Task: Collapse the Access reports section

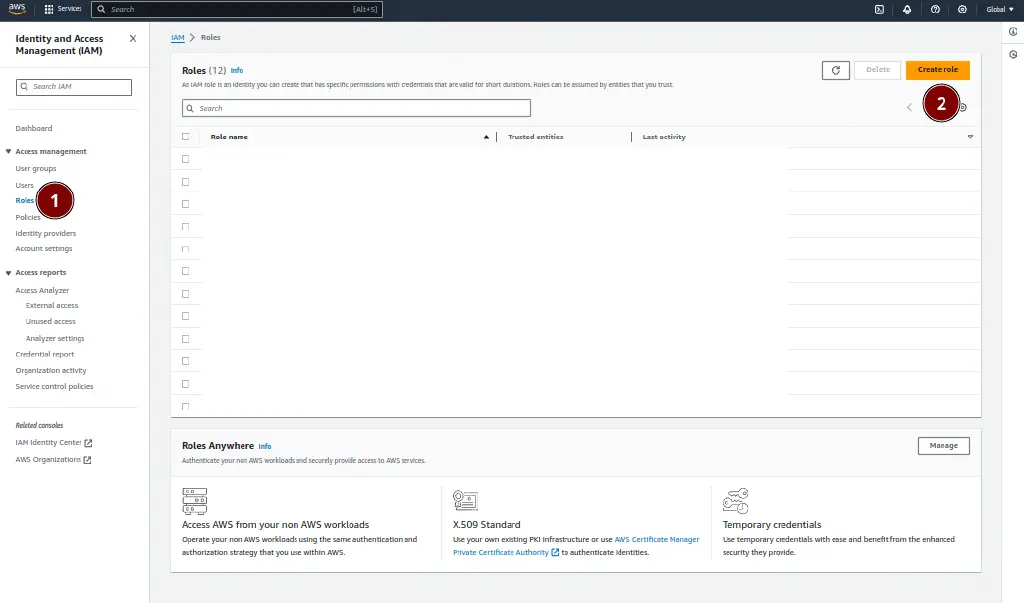Action: pyautogui.click(x=8, y=273)
